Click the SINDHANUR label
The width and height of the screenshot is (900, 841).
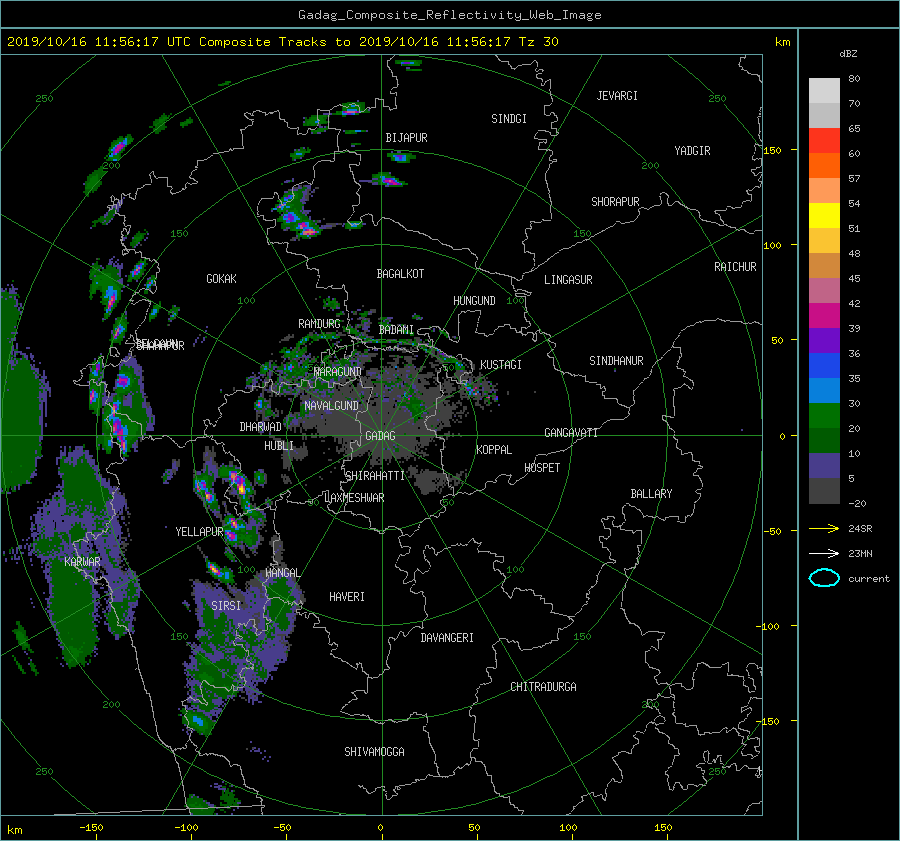616,361
